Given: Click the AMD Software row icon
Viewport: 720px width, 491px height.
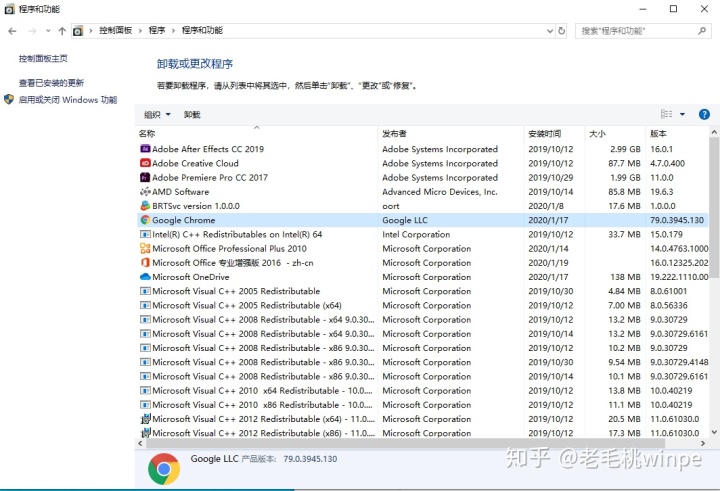Looking at the screenshot, I should click(x=145, y=192).
